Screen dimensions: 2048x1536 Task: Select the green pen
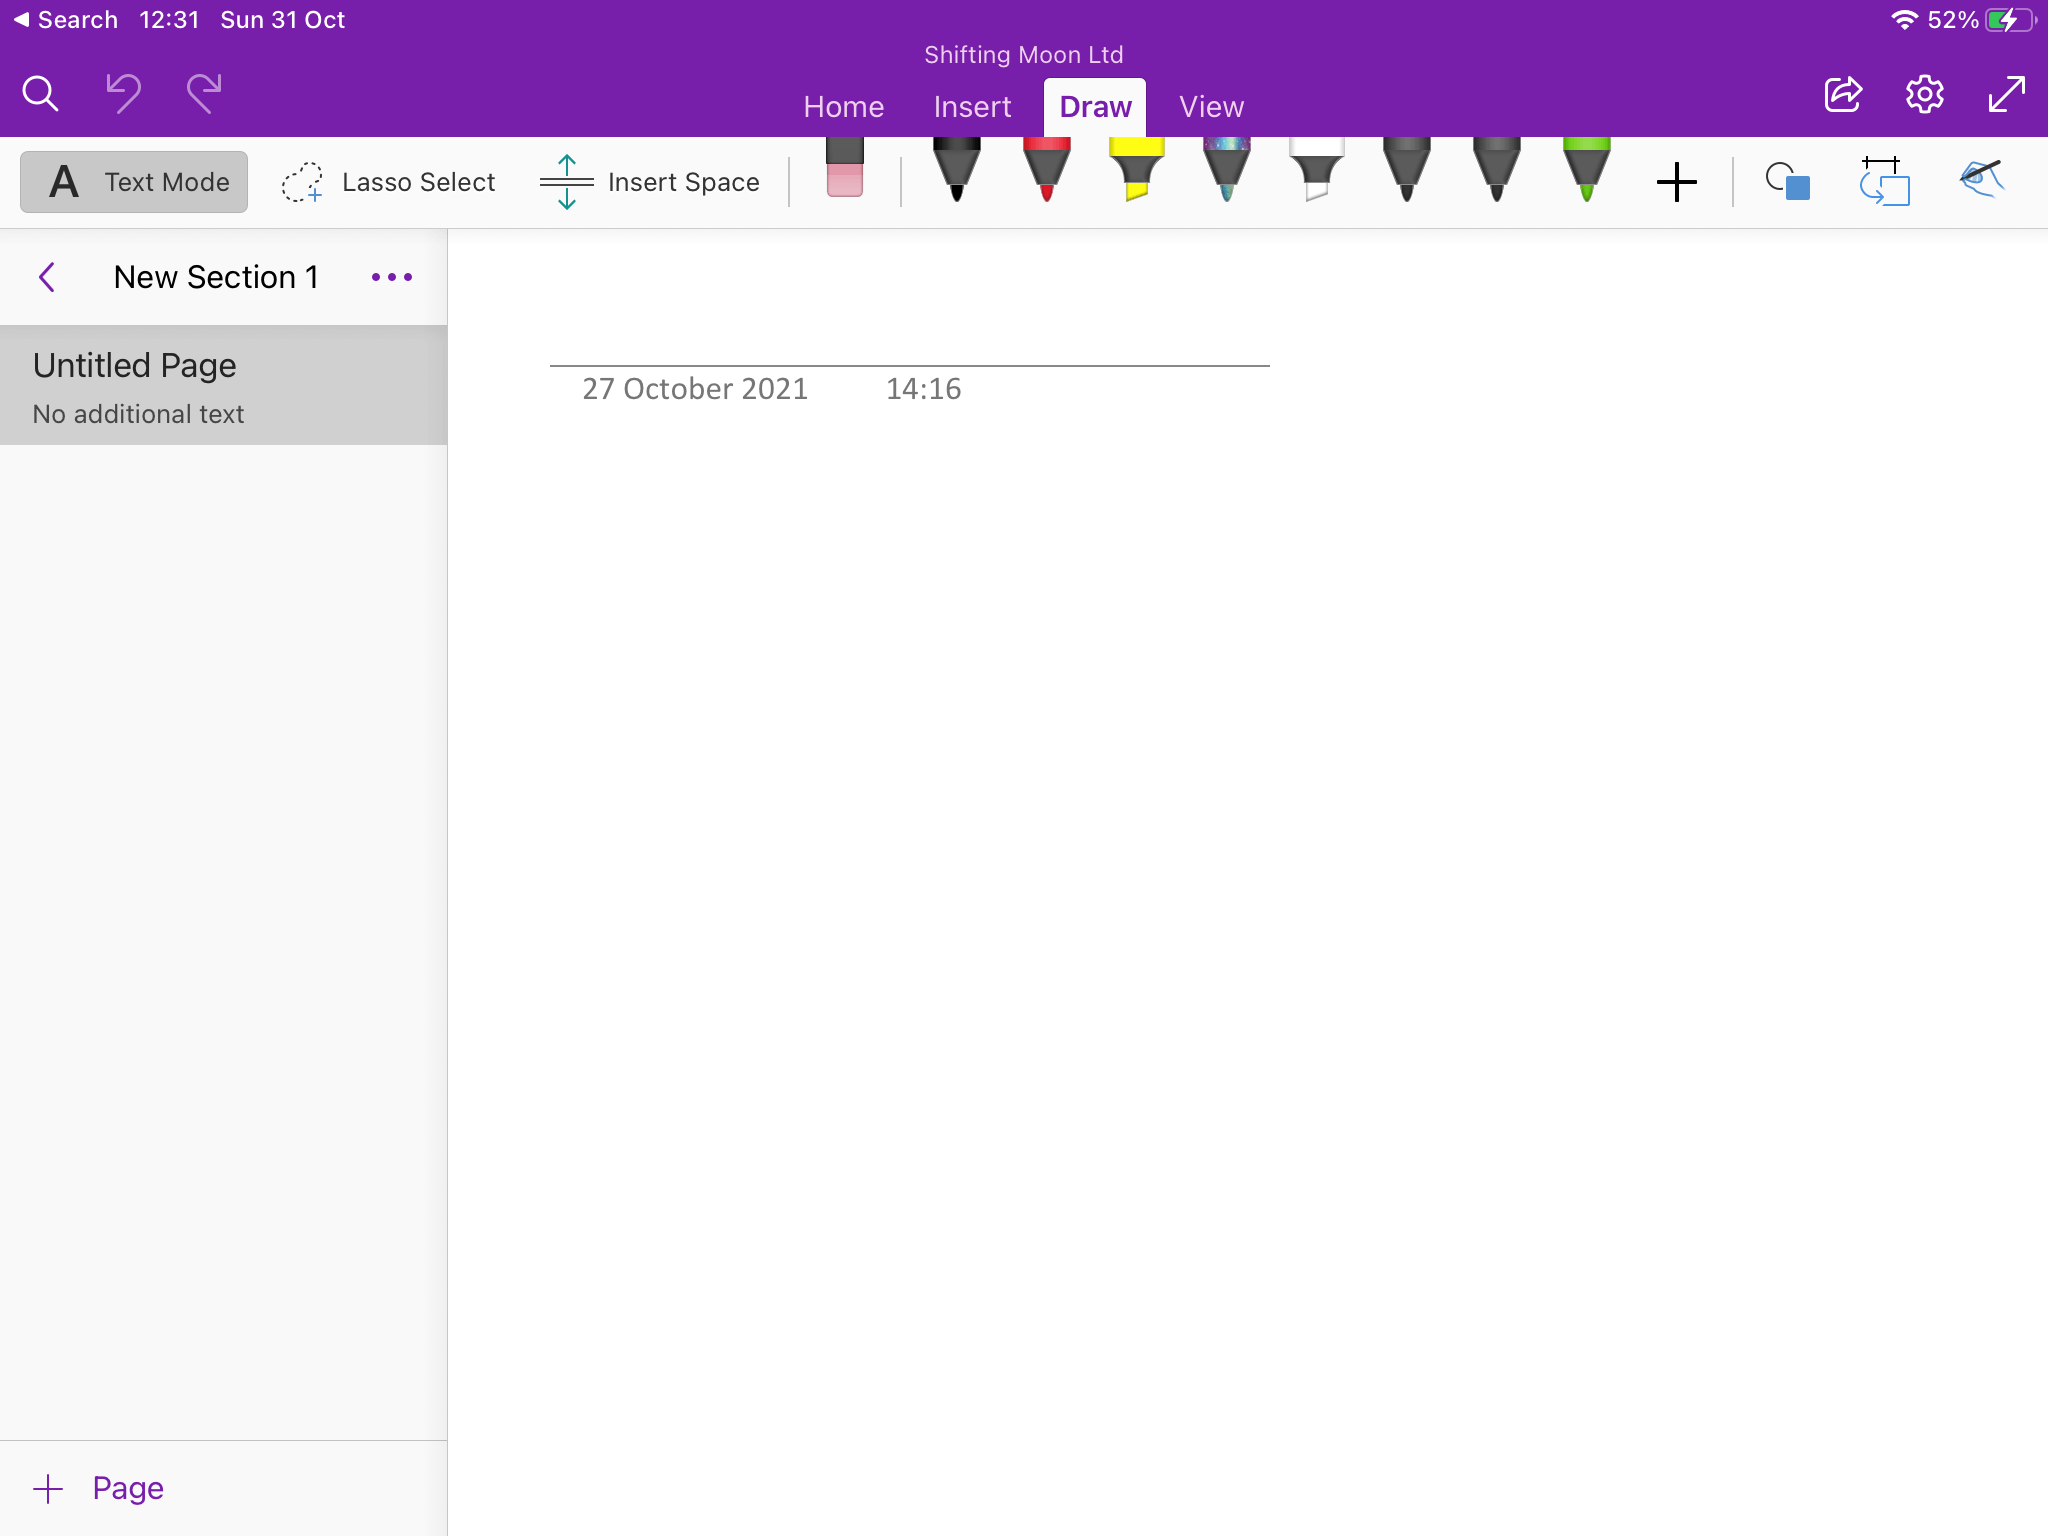tap(1587, 170)
